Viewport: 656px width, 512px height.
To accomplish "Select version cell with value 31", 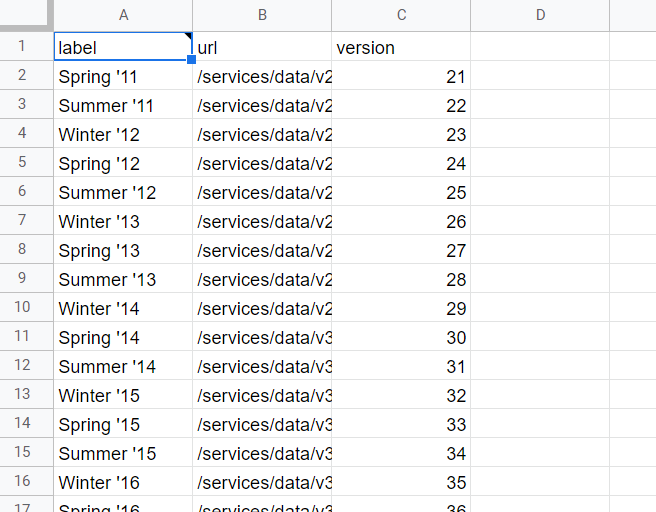I will [401, 365].
